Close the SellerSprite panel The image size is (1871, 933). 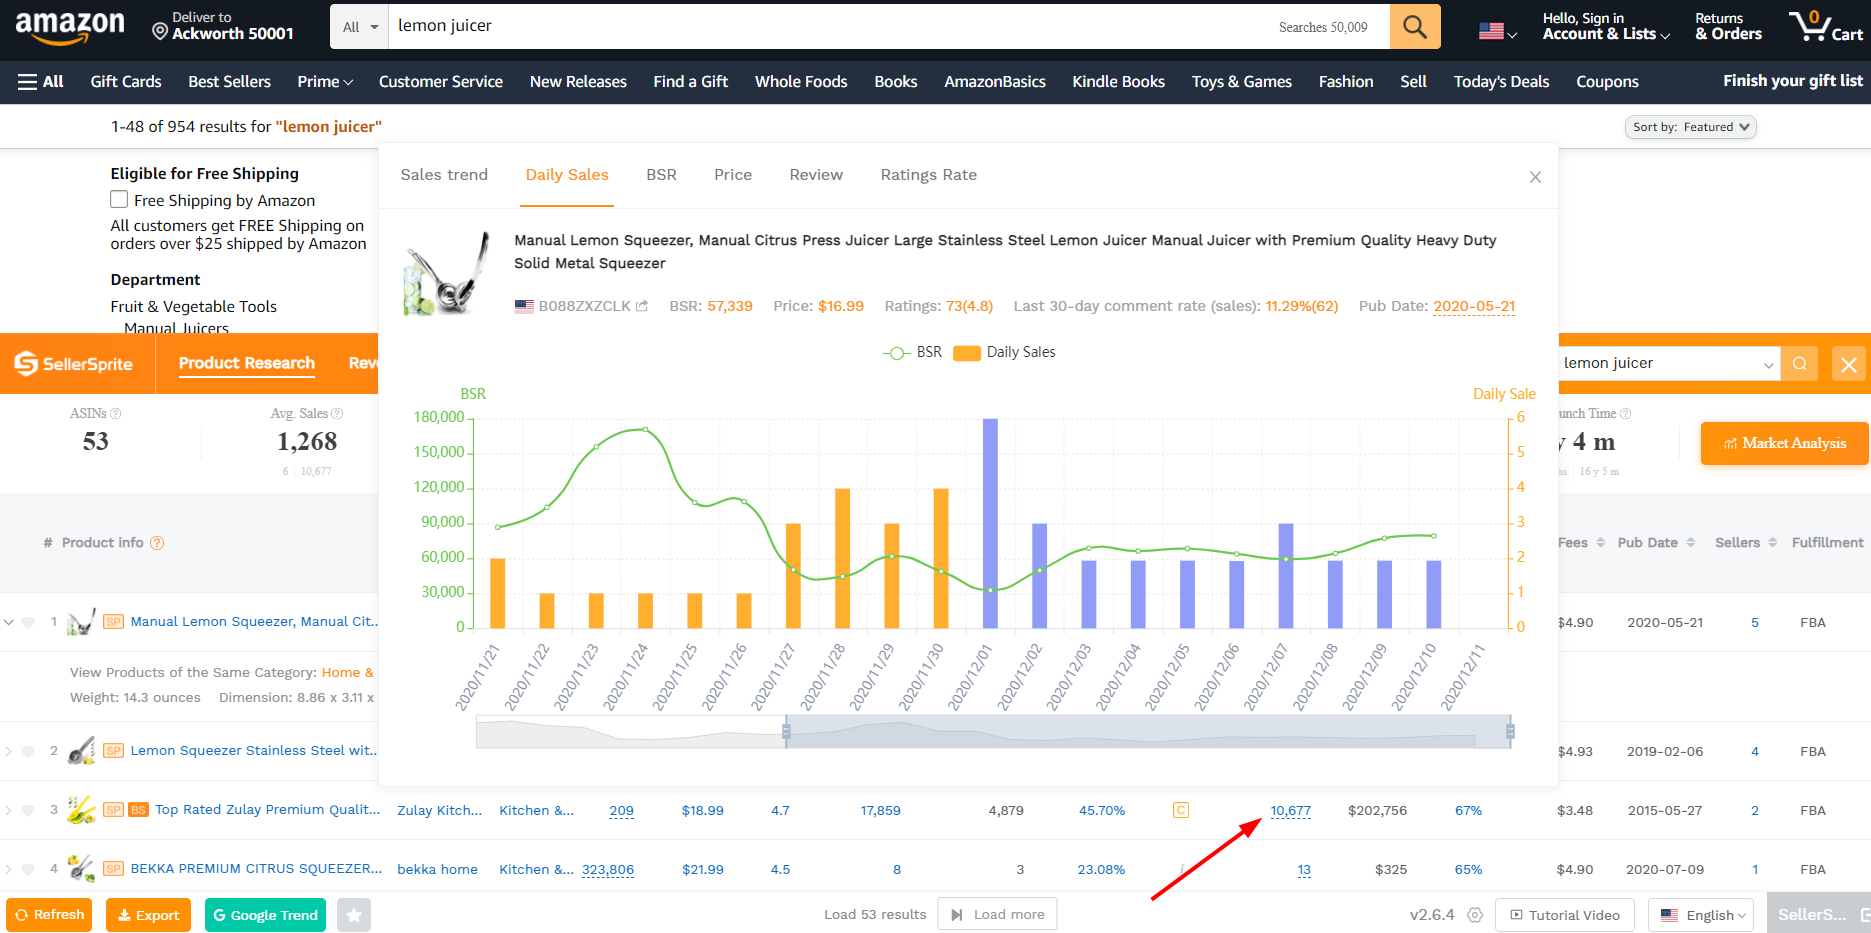[1849, 364]
